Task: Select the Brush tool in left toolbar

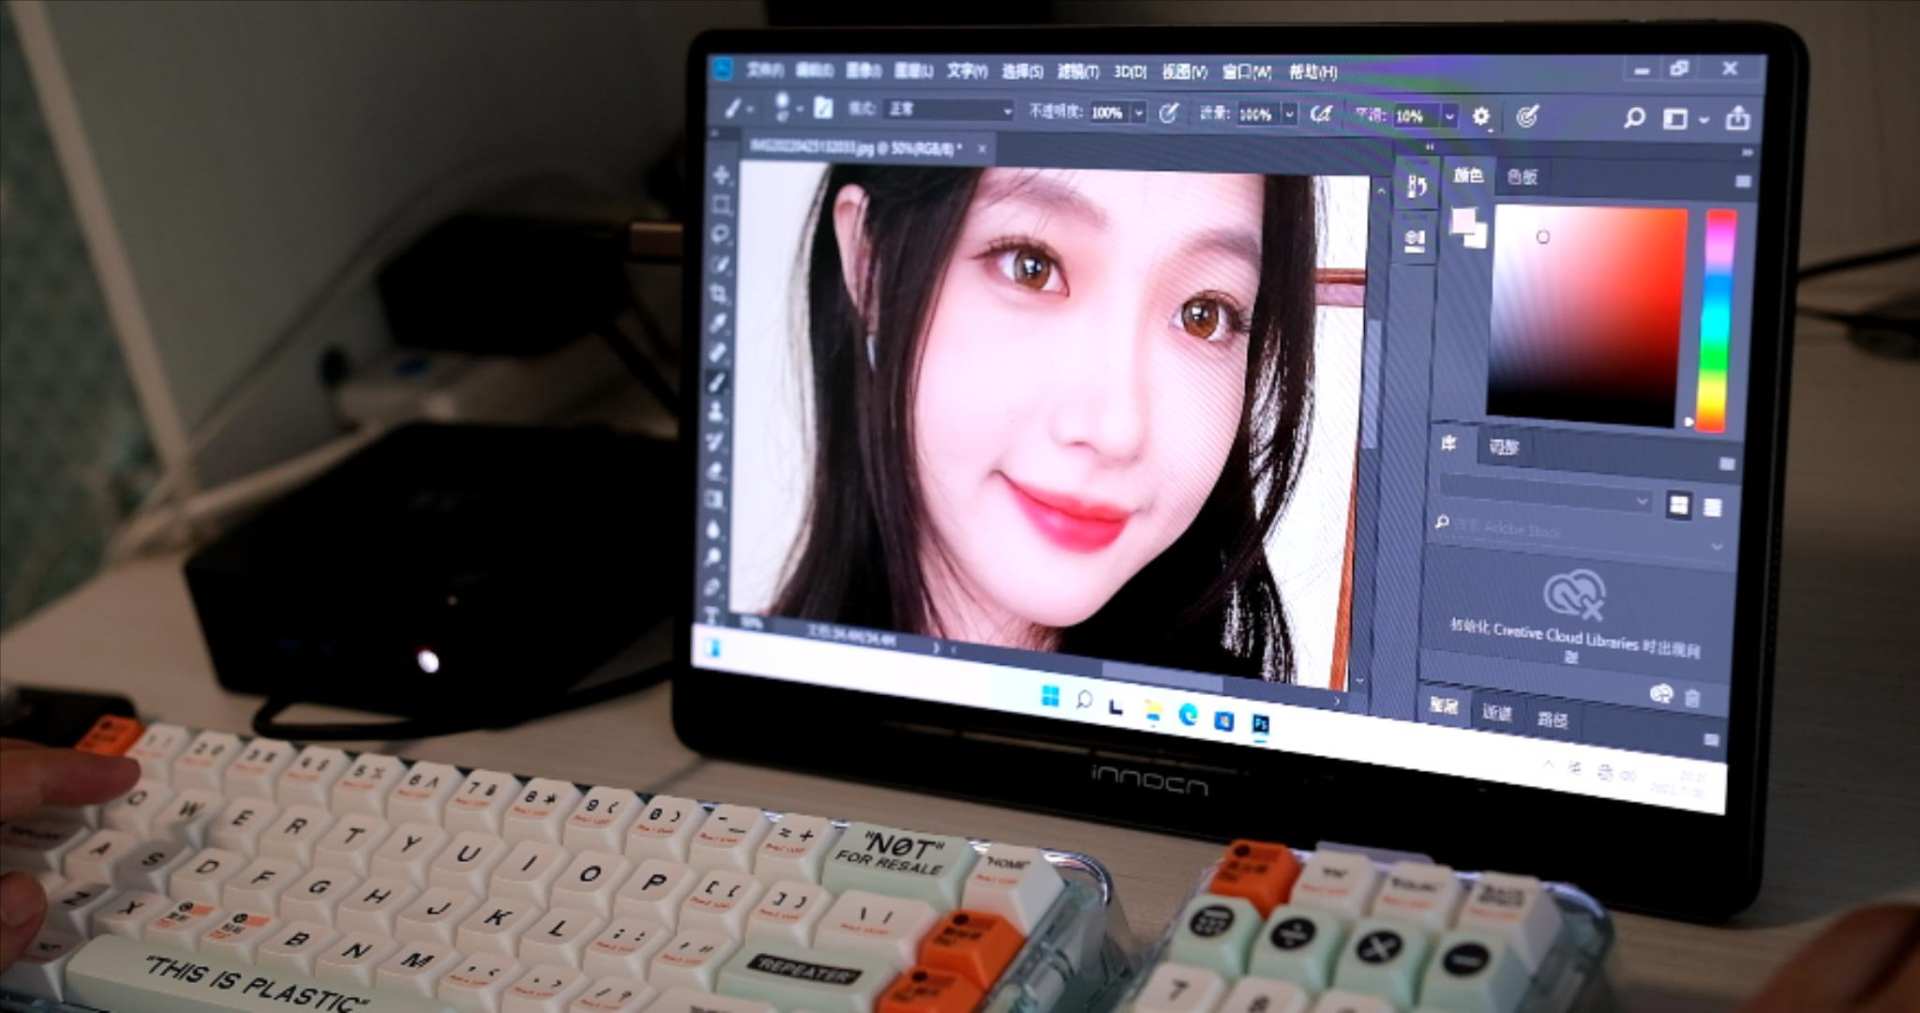Action: (x=718, y=382)
